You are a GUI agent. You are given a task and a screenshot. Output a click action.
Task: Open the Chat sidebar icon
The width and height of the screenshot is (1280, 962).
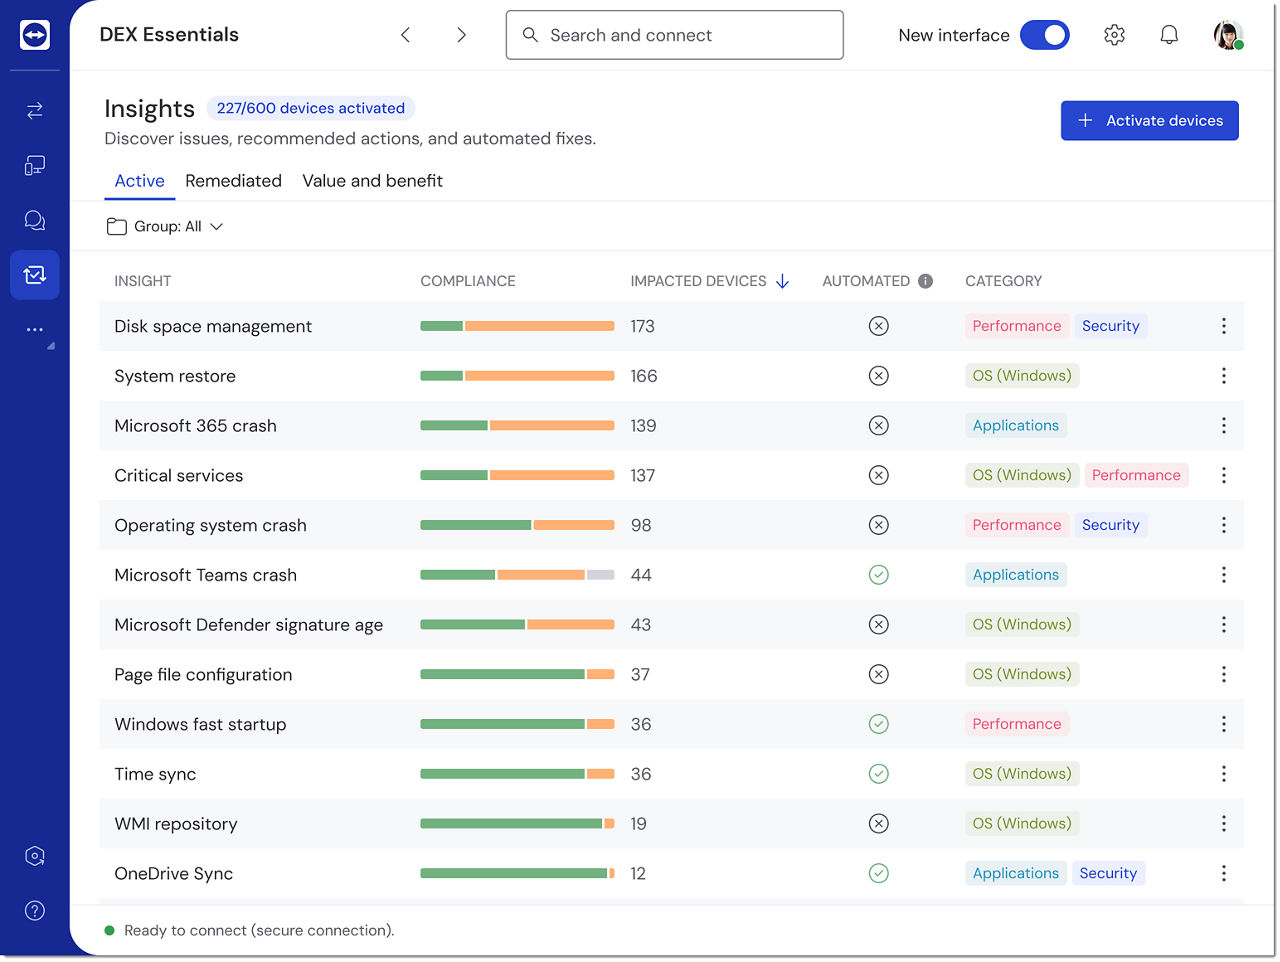coord(35,221)
